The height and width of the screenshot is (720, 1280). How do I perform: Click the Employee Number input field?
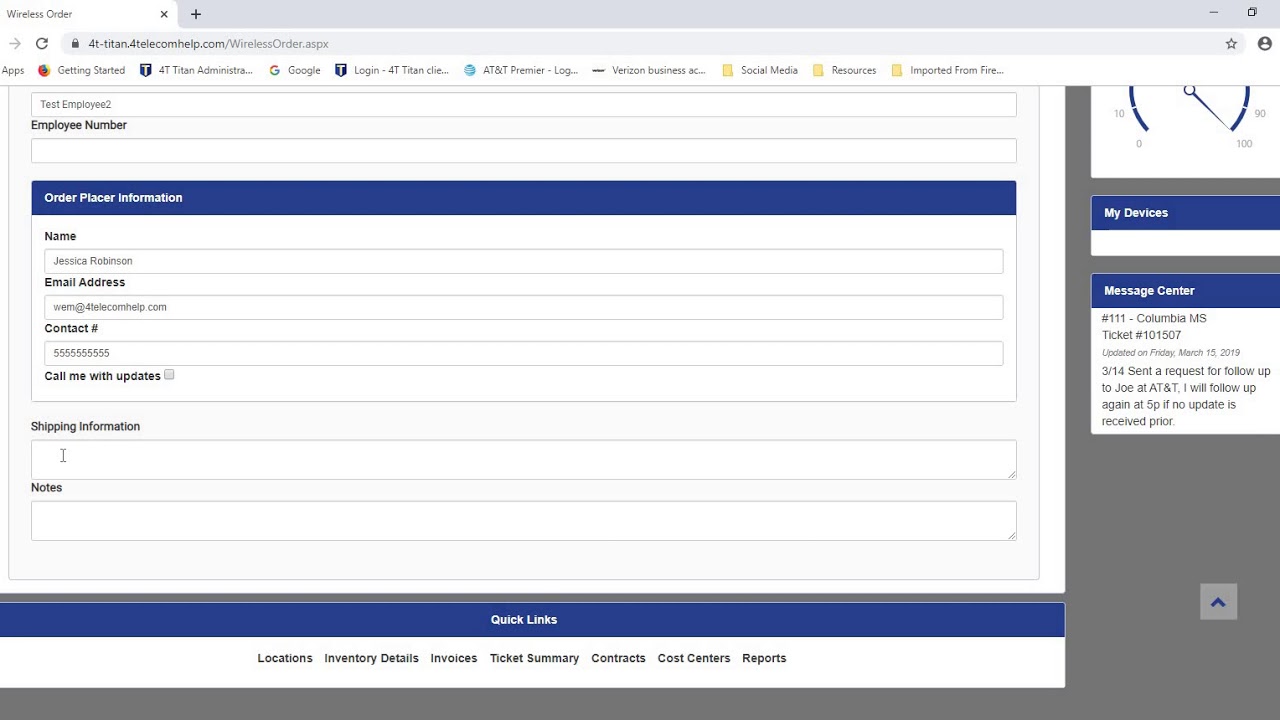pyautogui.click(x=523, y=150)
